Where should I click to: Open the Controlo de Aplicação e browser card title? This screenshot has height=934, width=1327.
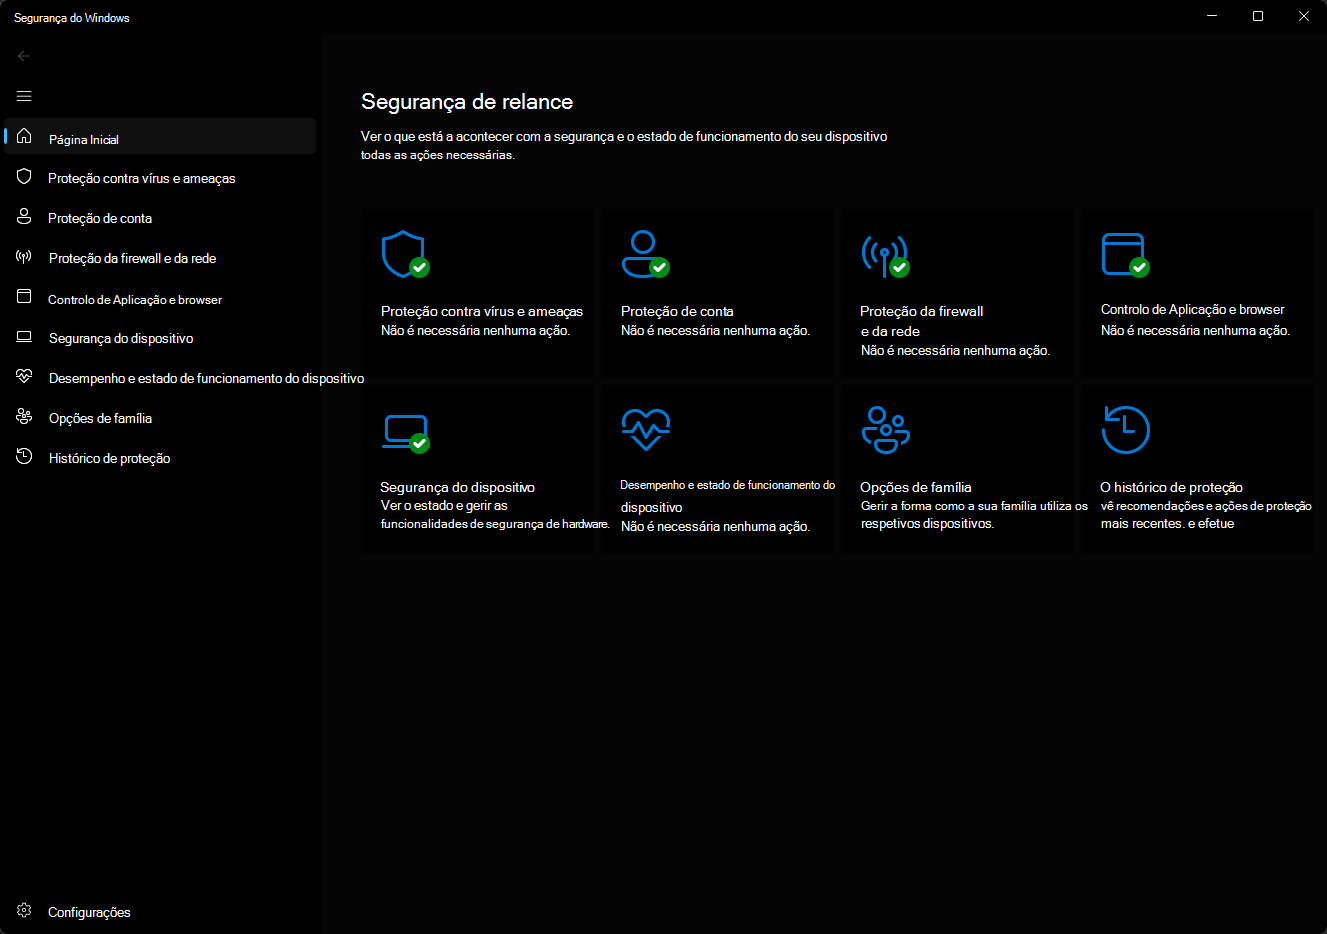1193,310
